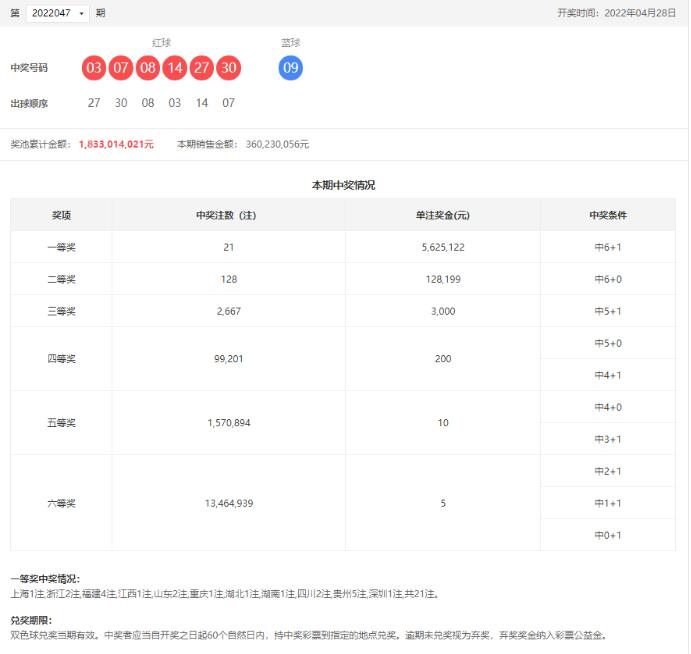Click the 中奖条件 column header
This screenshot has width=691, height=654.
pyautogui.click(x=608, y=216)
